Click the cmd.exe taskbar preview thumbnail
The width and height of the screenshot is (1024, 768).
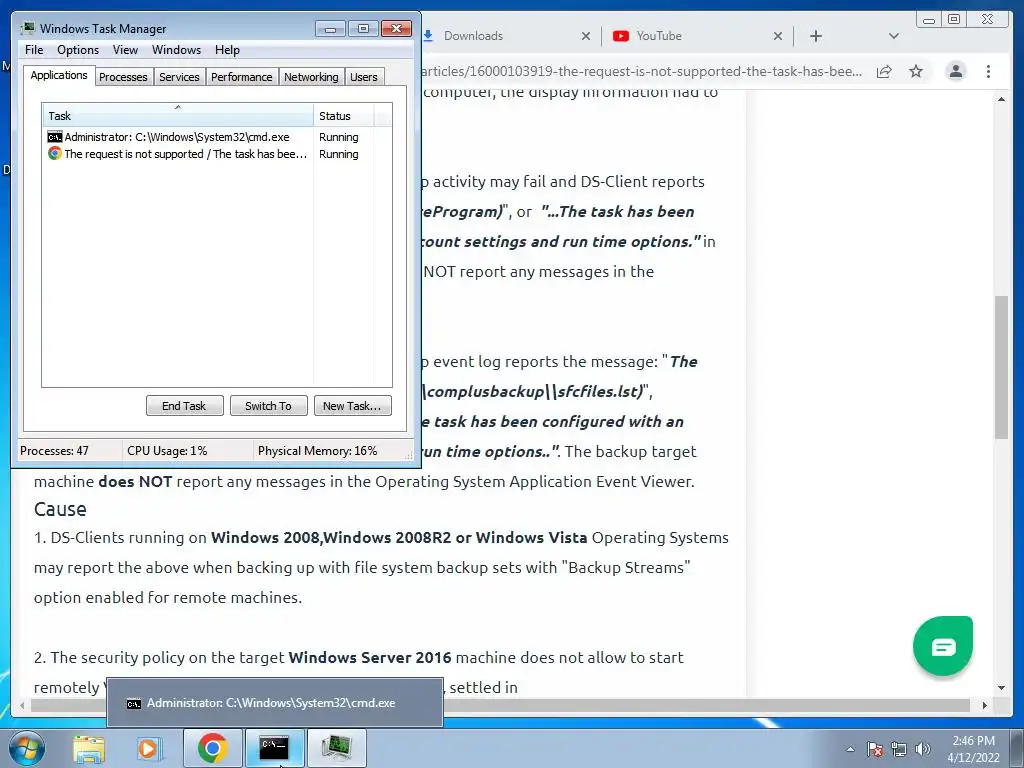275,703
